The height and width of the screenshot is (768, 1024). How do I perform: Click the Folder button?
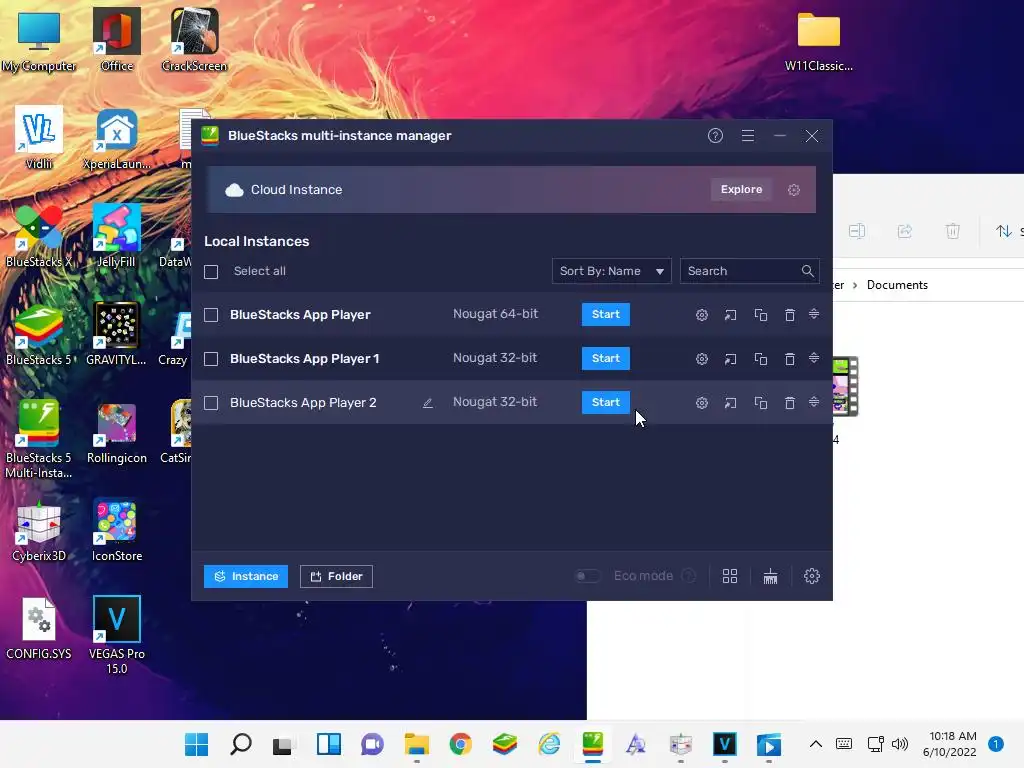336,576
